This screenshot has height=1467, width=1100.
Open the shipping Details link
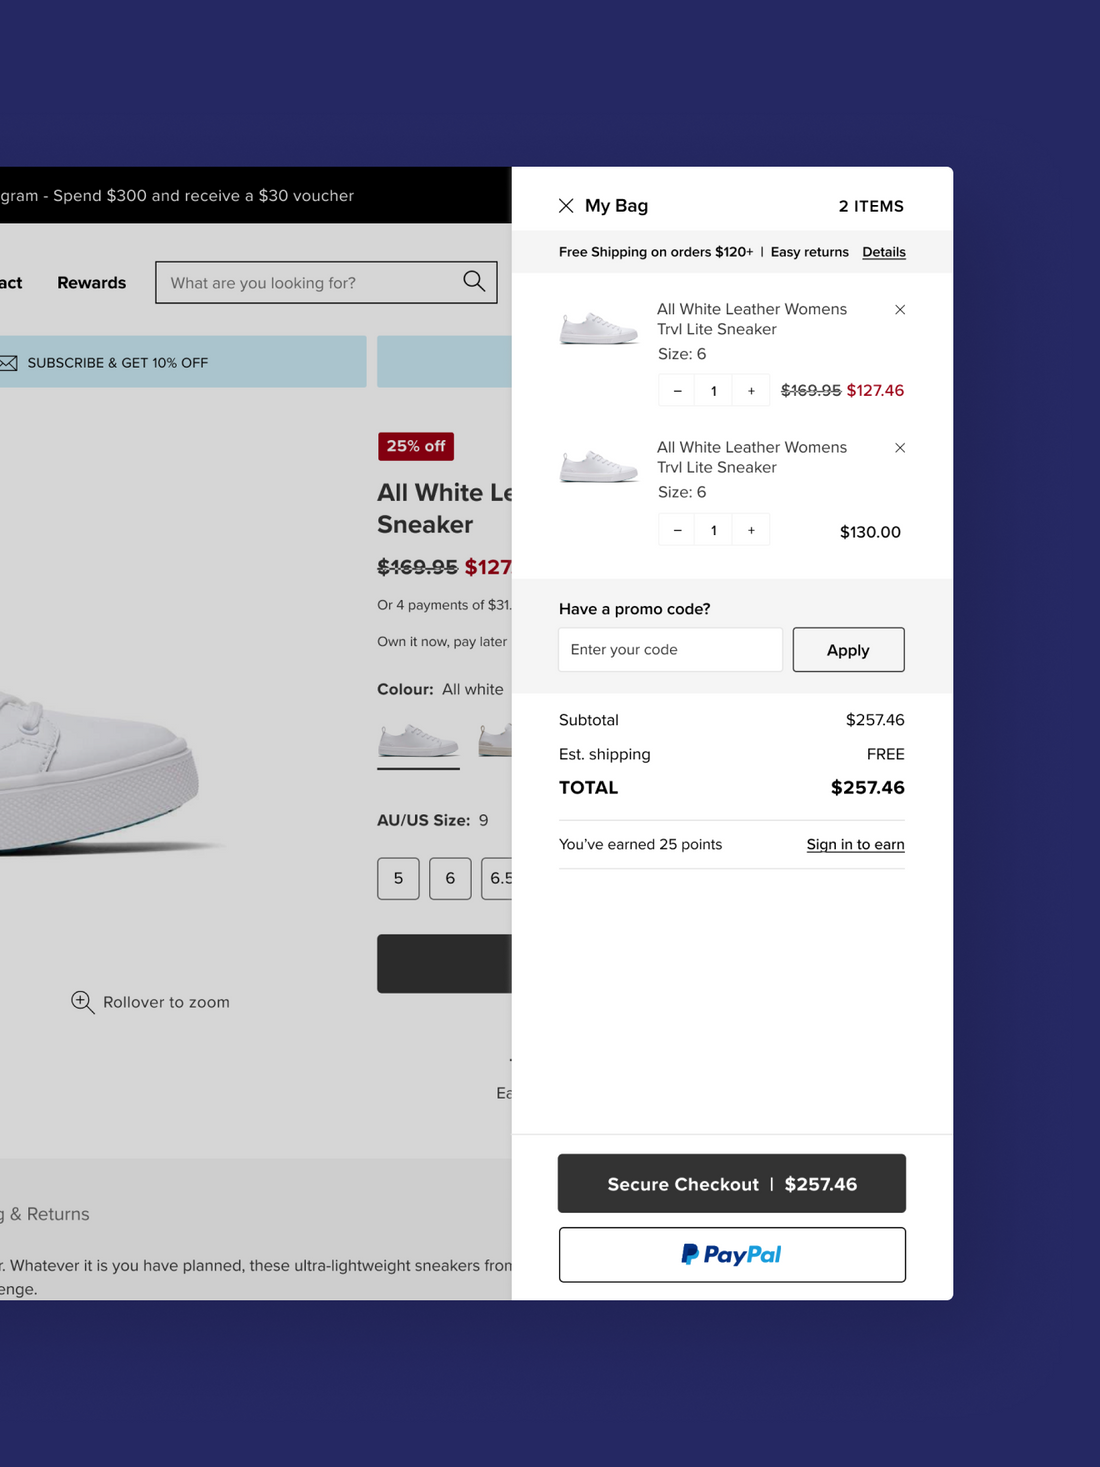pos(884,252)
